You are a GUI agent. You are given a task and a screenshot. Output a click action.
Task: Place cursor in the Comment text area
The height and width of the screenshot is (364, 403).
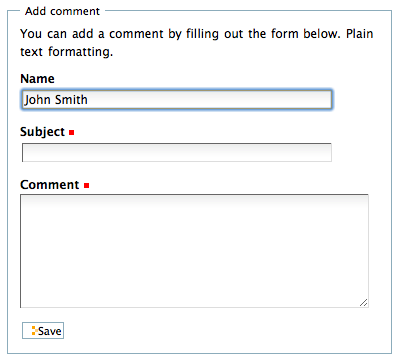coord(194,251)
